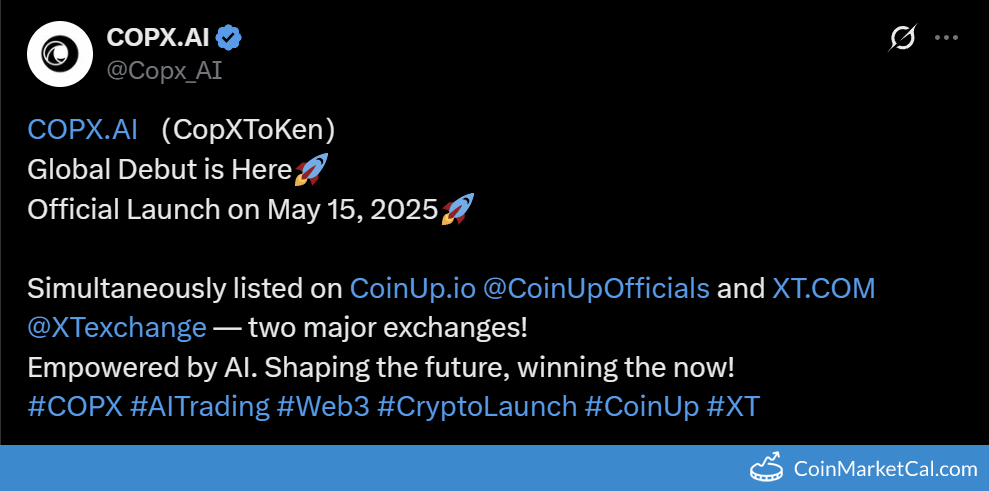Click the rocket emoji after Global Debut
This screenshot has width=989, height=491.
[311, 170]
